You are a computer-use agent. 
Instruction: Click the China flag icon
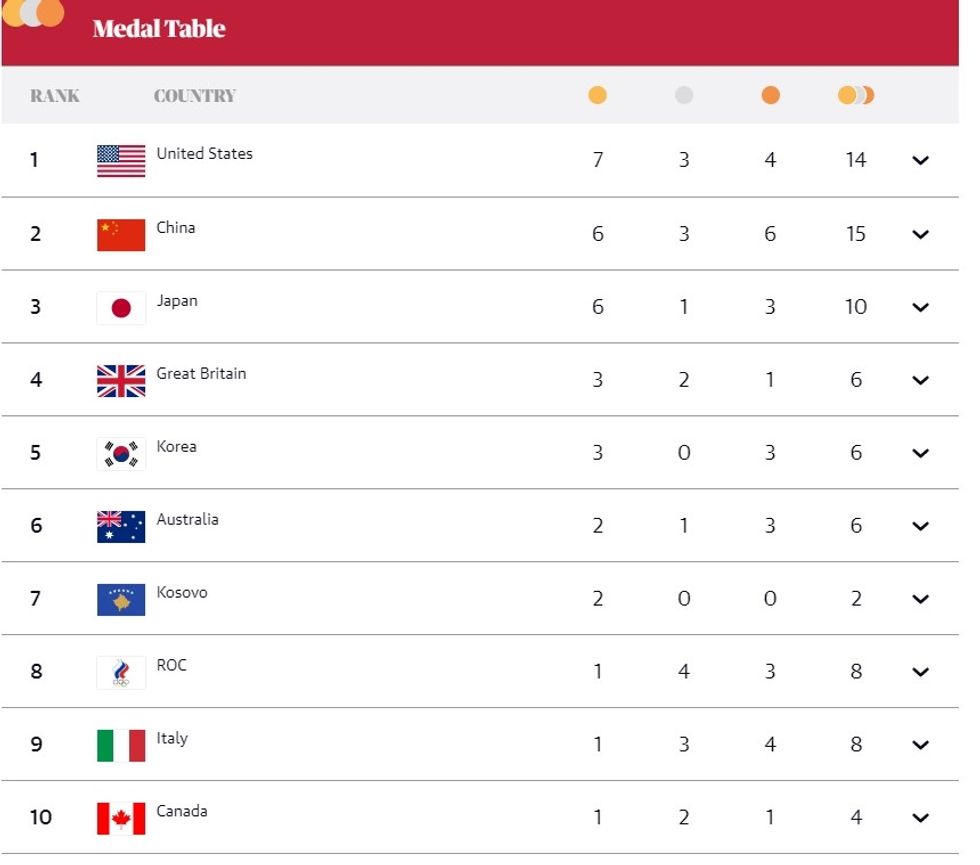(121, 235)
